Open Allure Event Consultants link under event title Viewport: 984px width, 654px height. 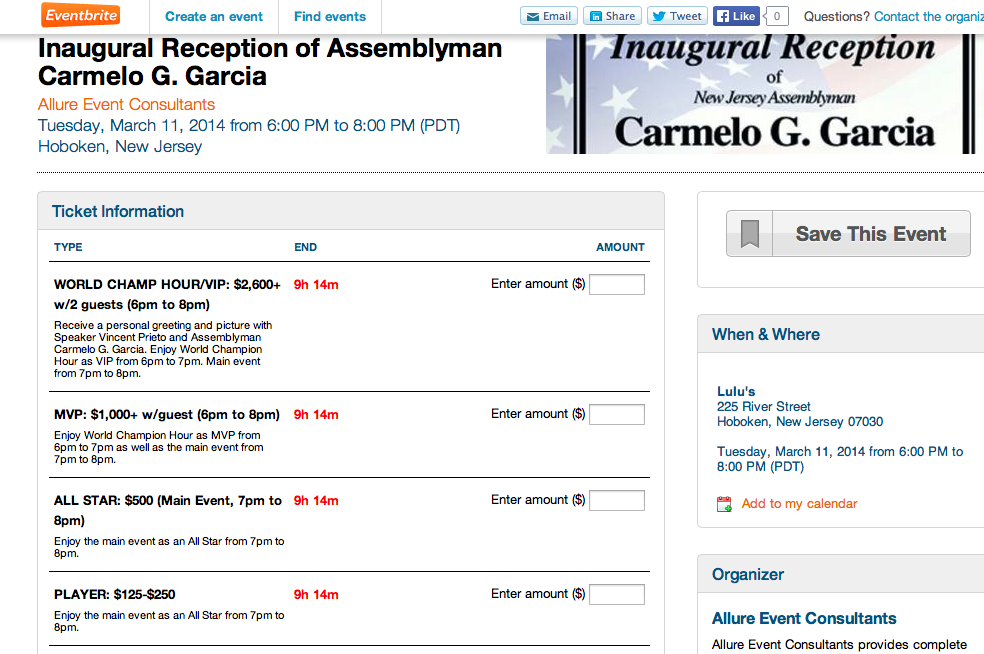[126, 104]
